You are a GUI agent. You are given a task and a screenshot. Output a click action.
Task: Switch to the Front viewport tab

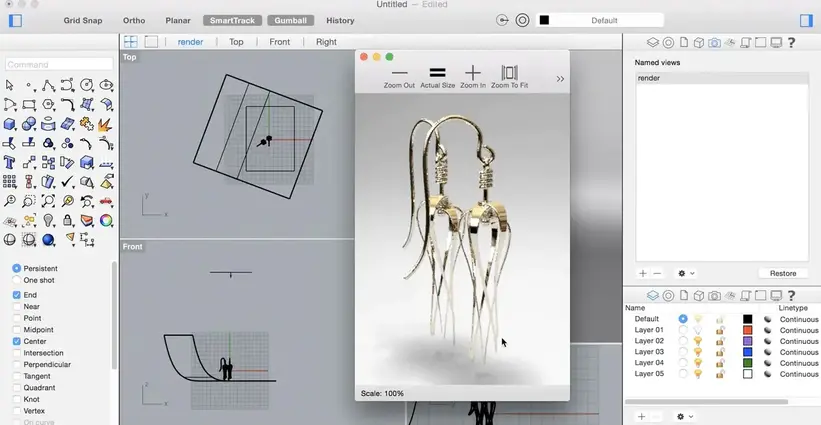[x=280, y=42]
